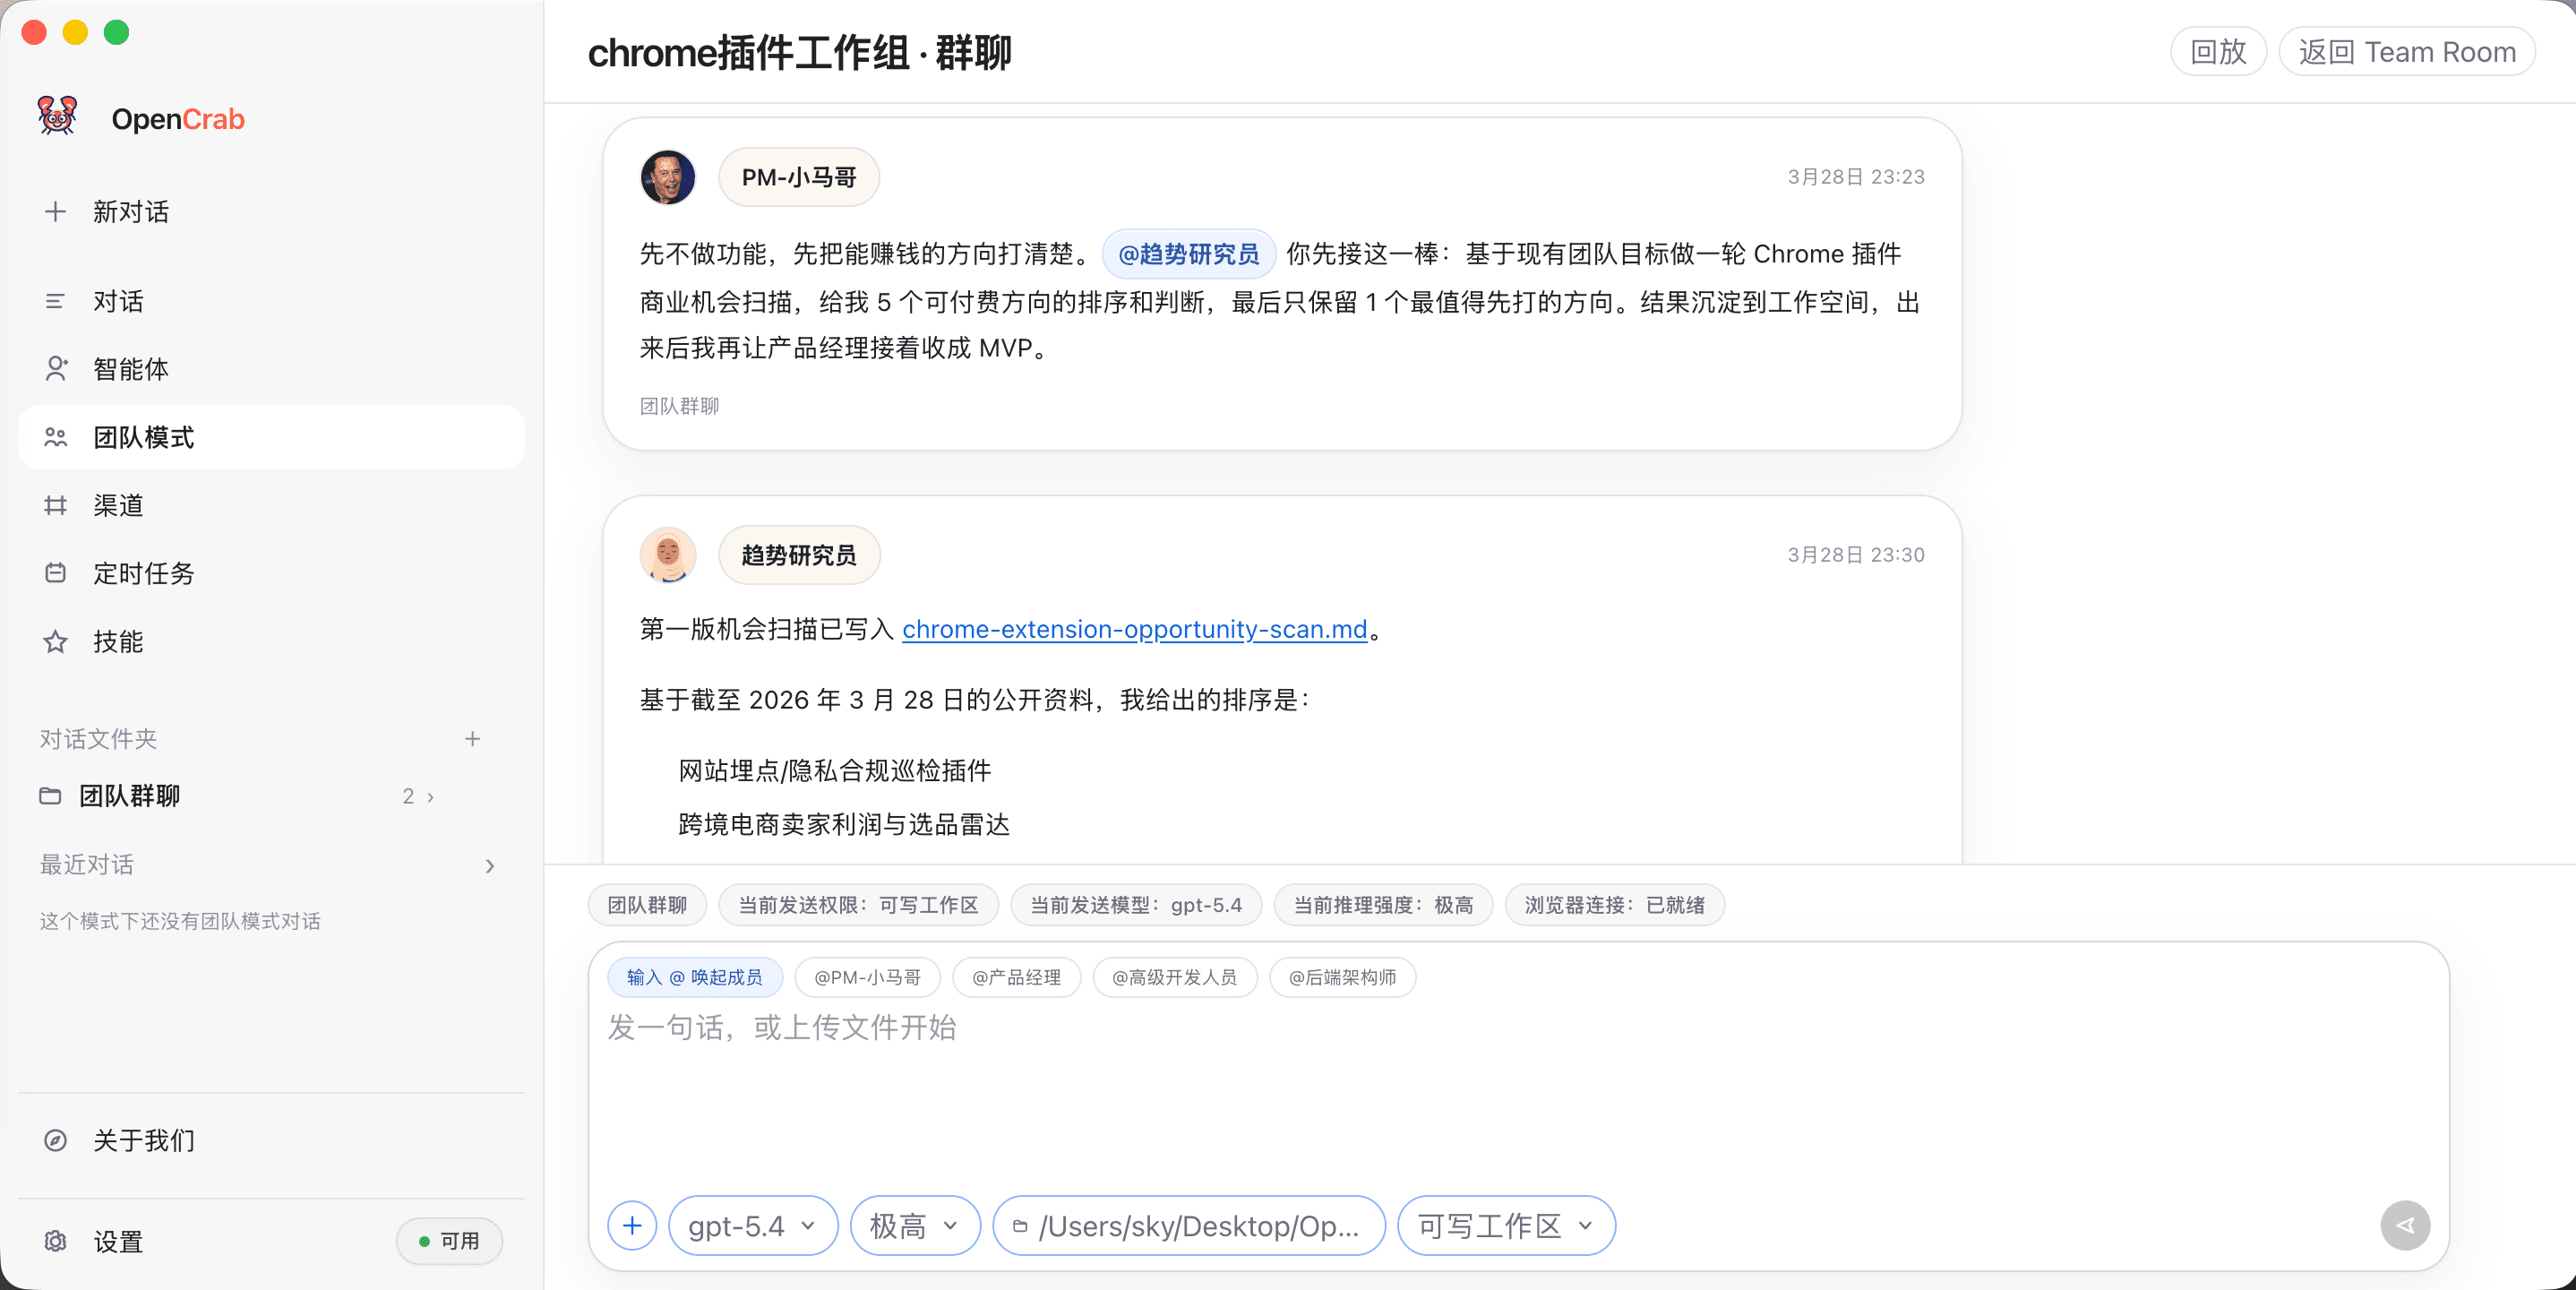Switch to 团队模式 in the sidebar
This screenshot has height=1290, width=2576.
[x=144, y=437]
